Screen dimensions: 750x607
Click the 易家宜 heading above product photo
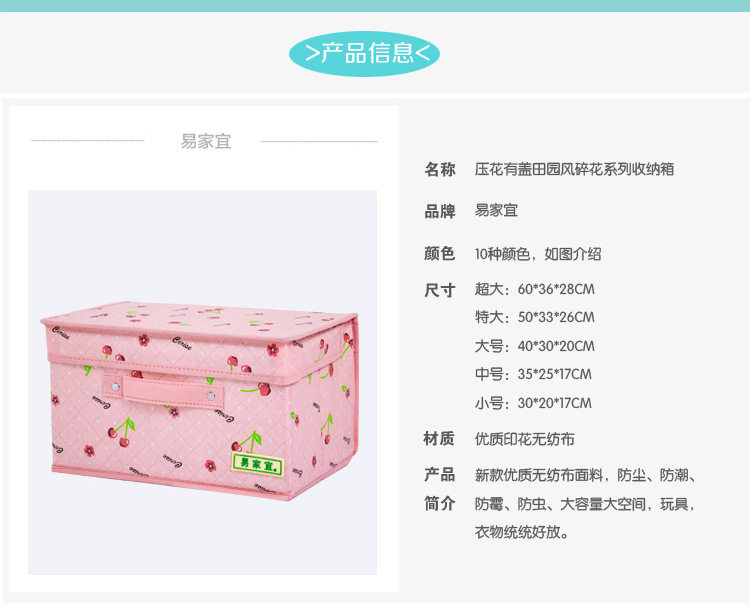(x=206, y=141)
